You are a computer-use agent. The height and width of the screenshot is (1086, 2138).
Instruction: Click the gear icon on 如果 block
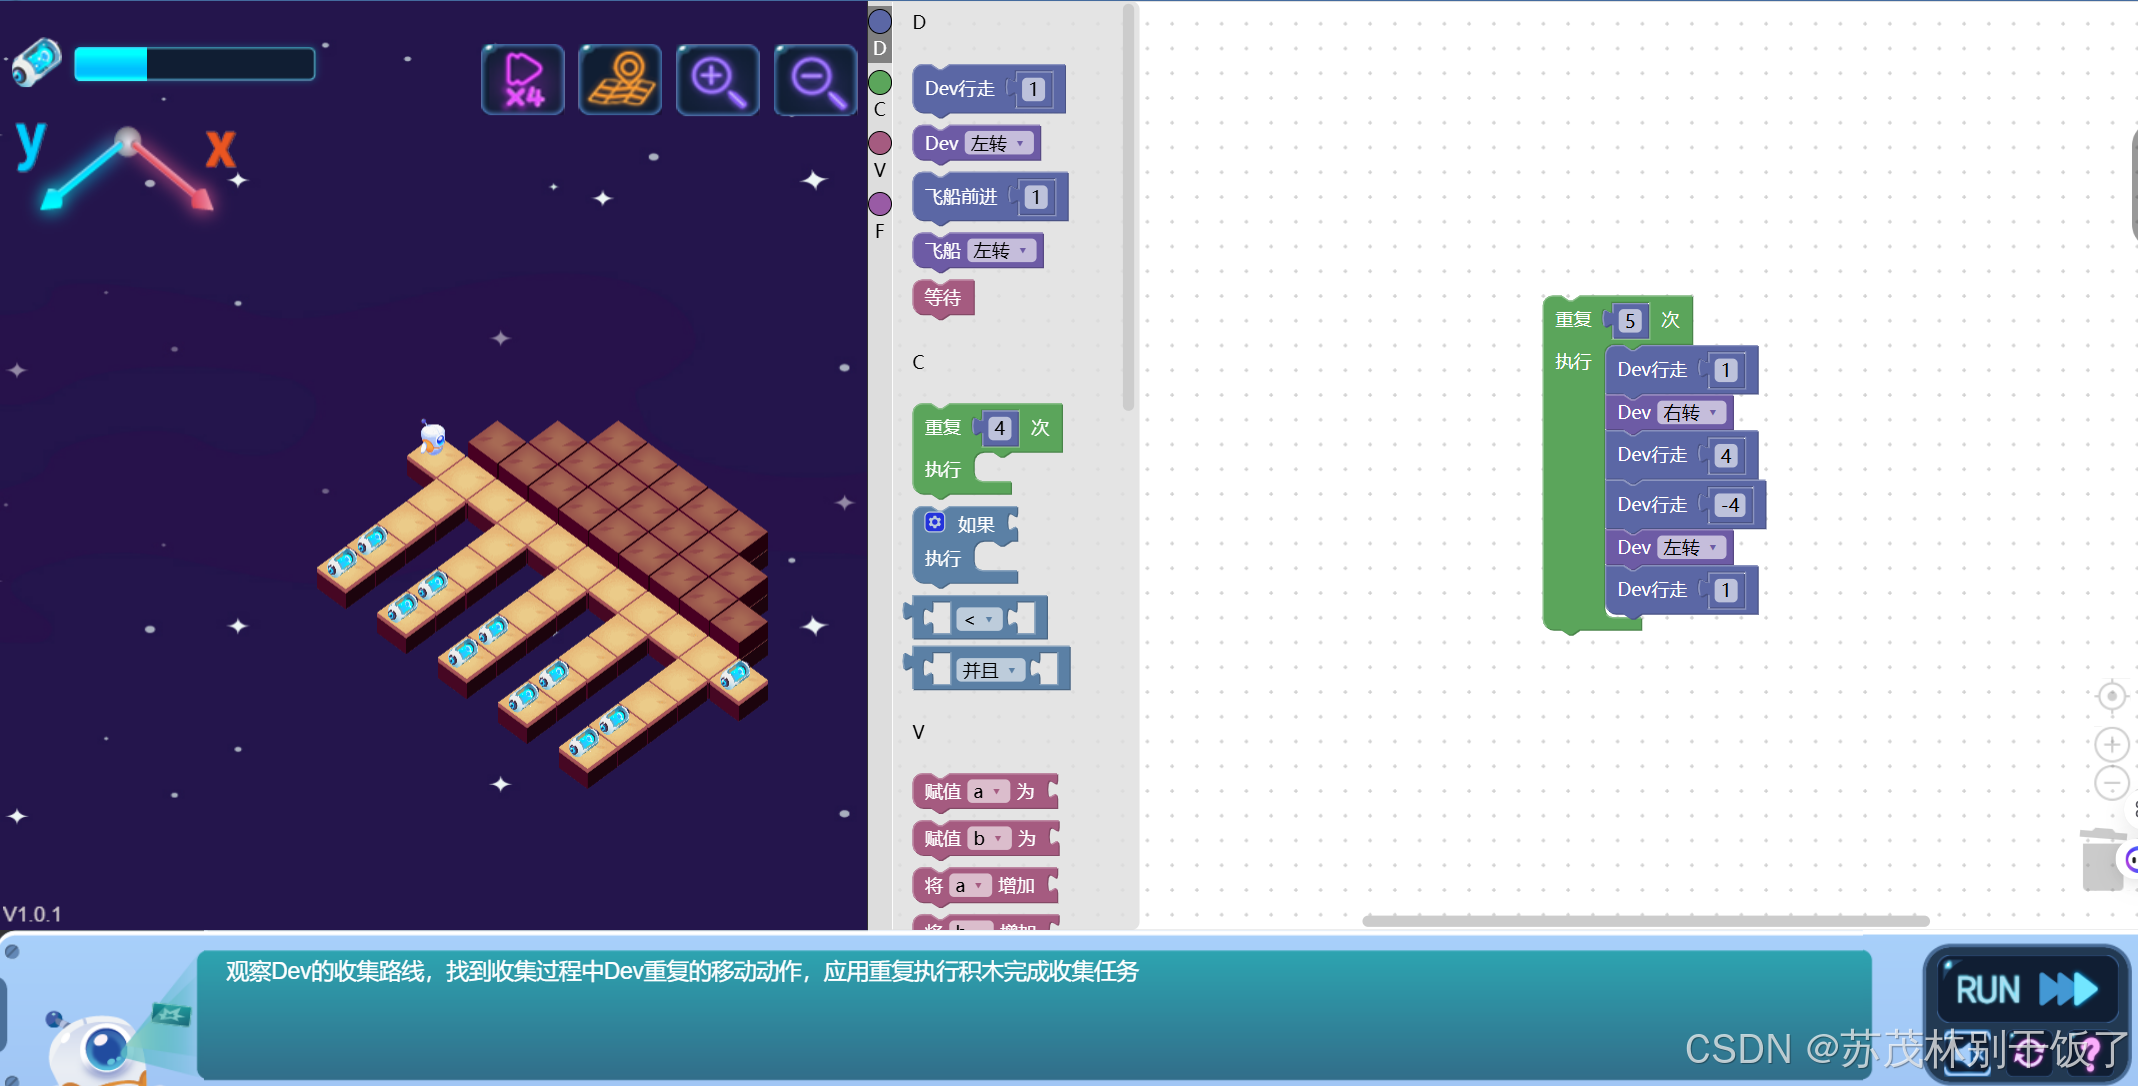(x=934, y=522)
